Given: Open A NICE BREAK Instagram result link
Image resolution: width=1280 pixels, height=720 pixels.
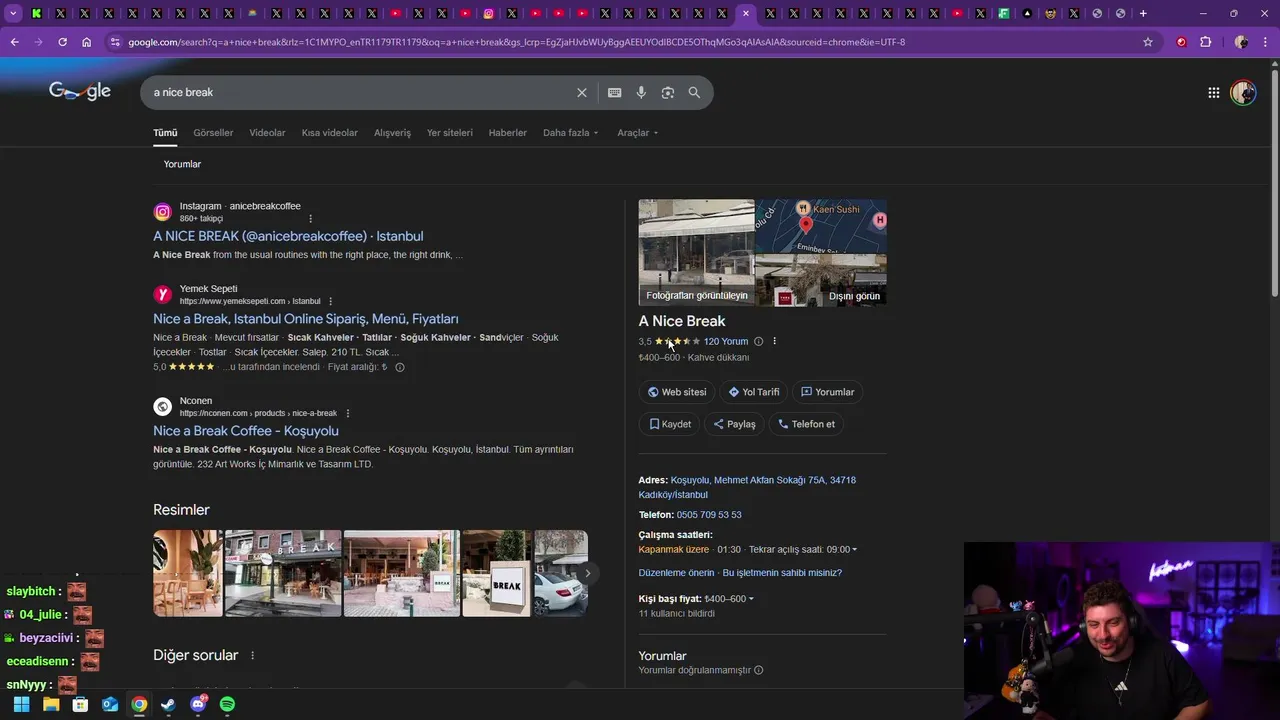Looking at the screenshot, I should pos(288,236).
